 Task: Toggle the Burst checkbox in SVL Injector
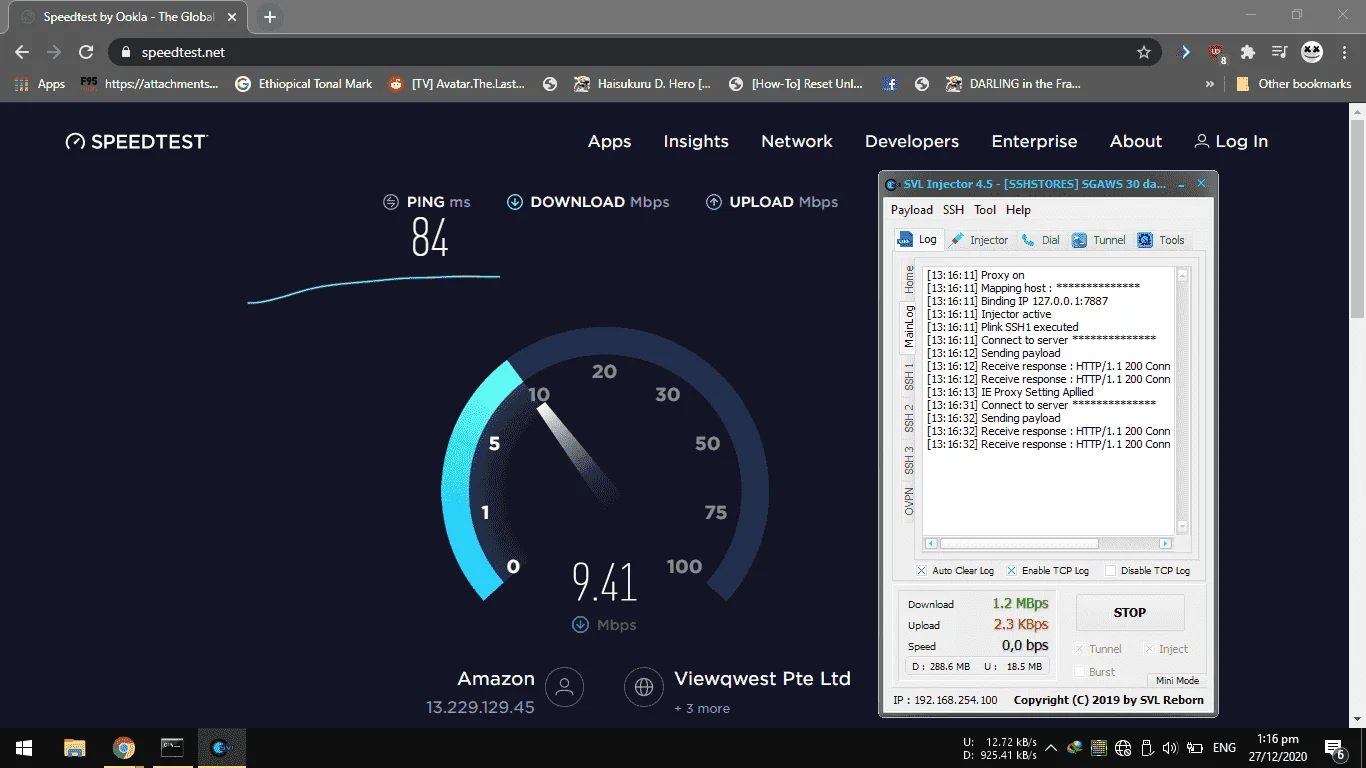[x=1079, y=672]
